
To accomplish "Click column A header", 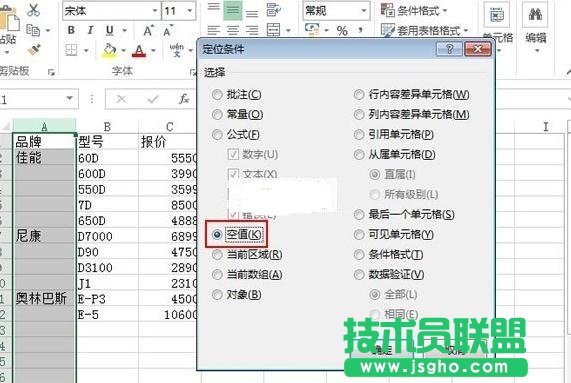I will tap(44, 126).
